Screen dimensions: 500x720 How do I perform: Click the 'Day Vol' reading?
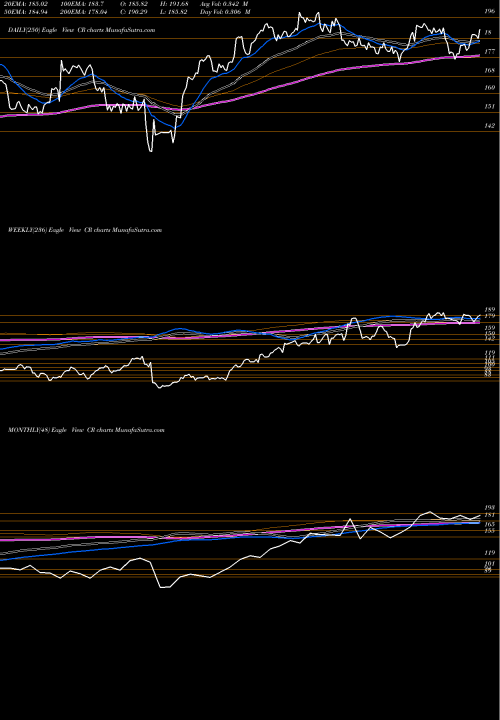coord(225,12)
